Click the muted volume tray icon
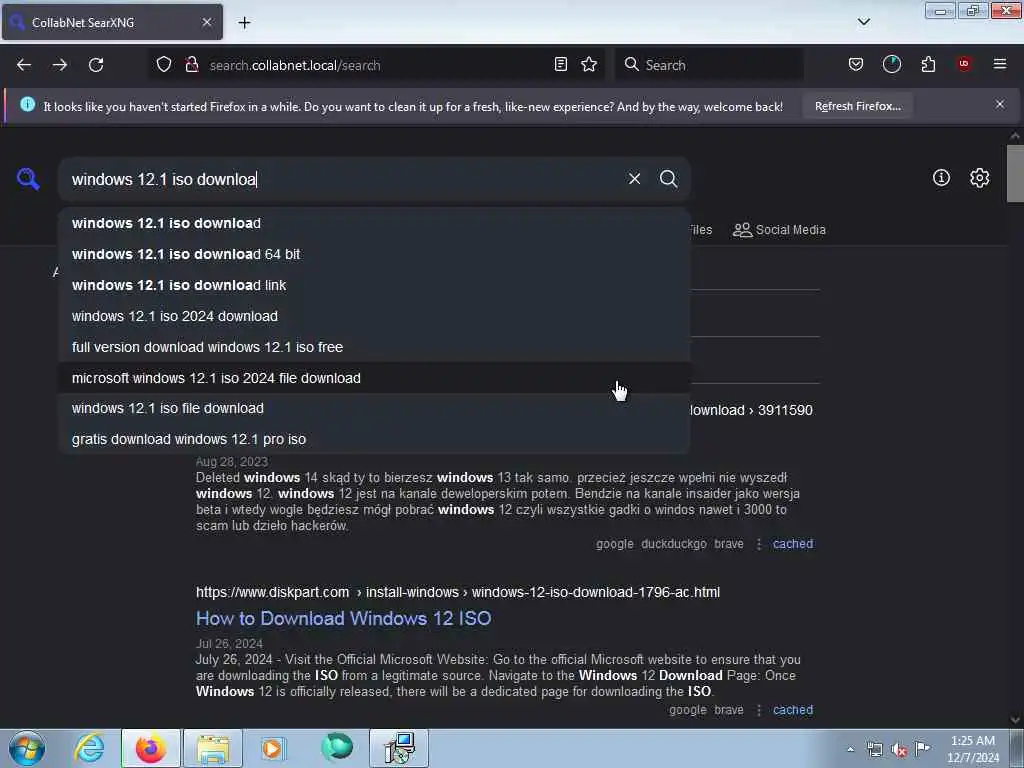This screenshot has width=1024, height=768. [x=899, y=749]
